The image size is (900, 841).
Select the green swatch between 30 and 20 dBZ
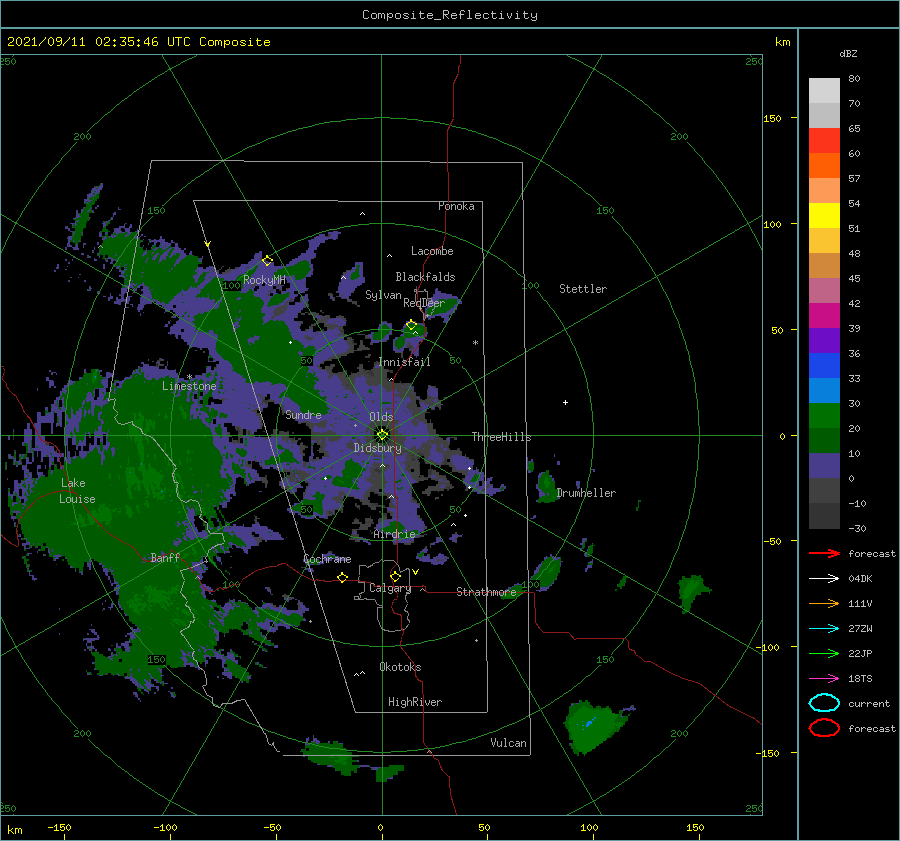click(x=824, y=416)
